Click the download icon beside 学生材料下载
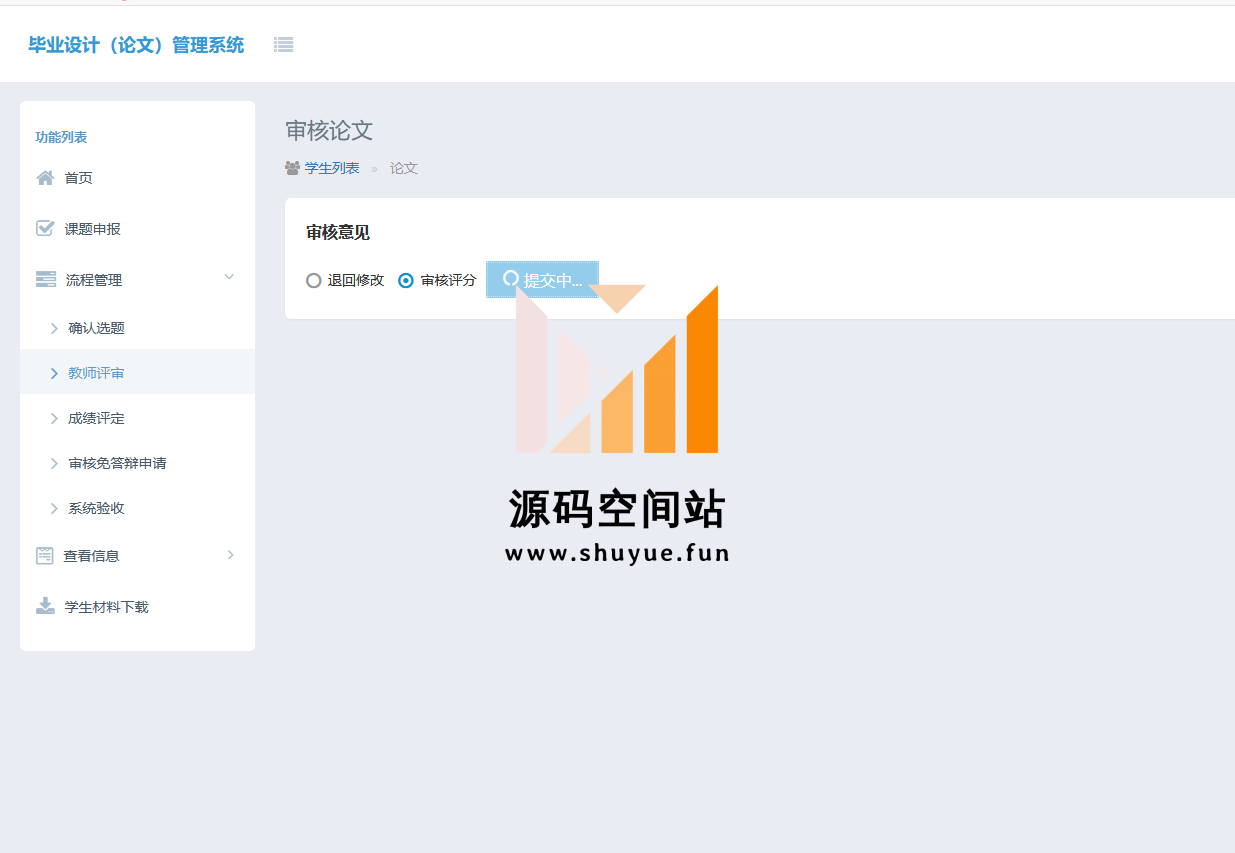 [45, 606]
